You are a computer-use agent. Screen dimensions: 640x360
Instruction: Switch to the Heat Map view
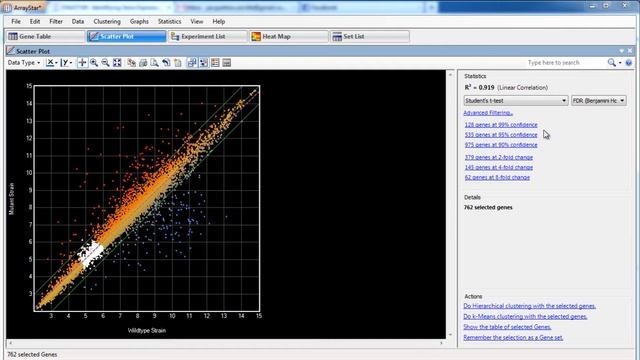(x=289, y=36)
